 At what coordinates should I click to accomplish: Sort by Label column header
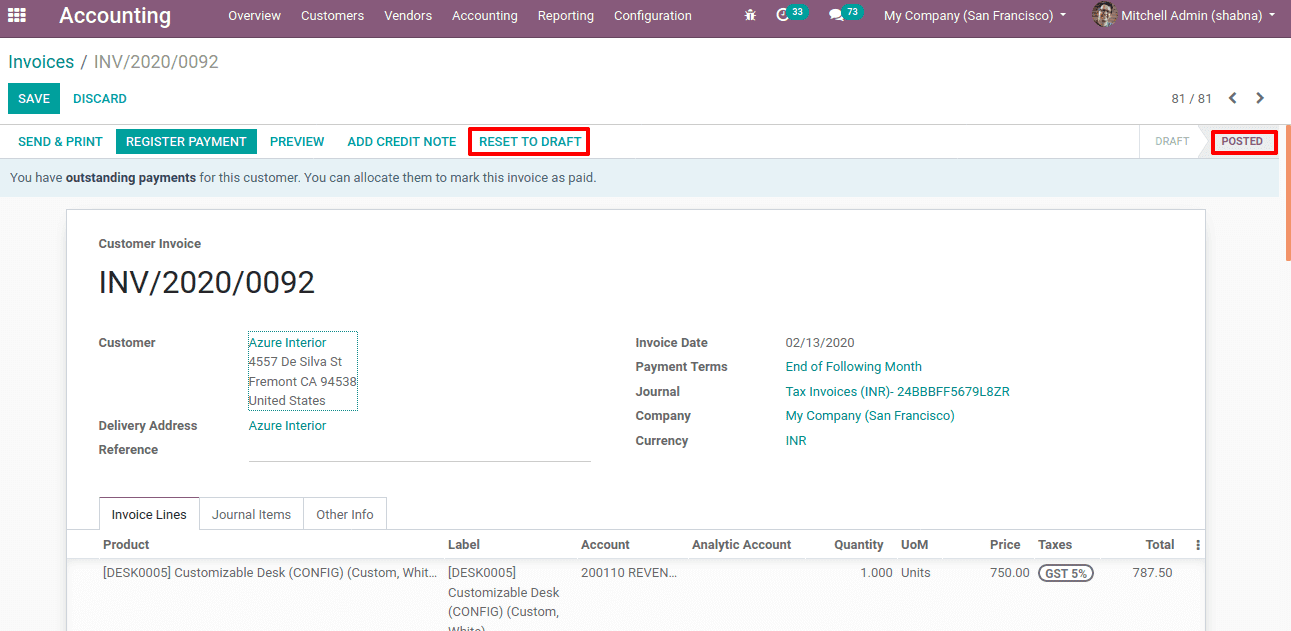[x=464, y=545]
